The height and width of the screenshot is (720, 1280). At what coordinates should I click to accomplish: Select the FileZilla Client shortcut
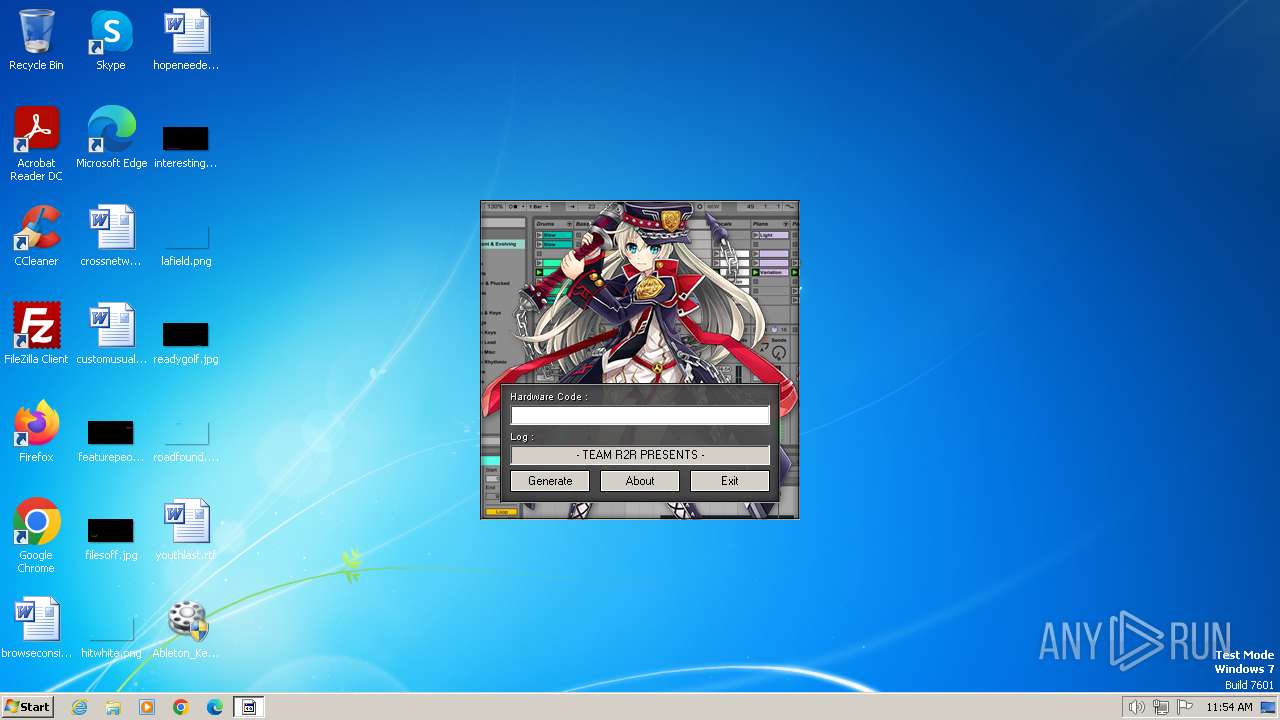click(36, 334)
